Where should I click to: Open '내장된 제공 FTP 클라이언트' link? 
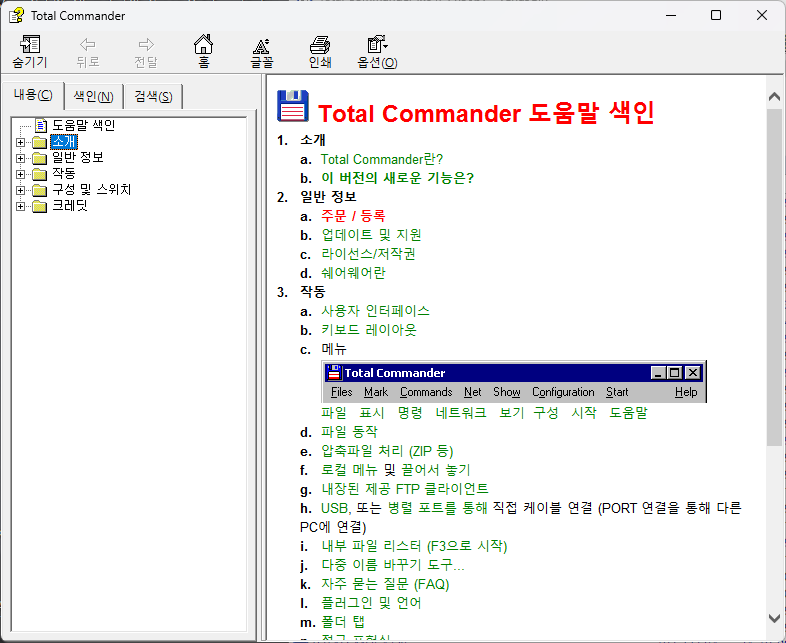click(405, 489)
